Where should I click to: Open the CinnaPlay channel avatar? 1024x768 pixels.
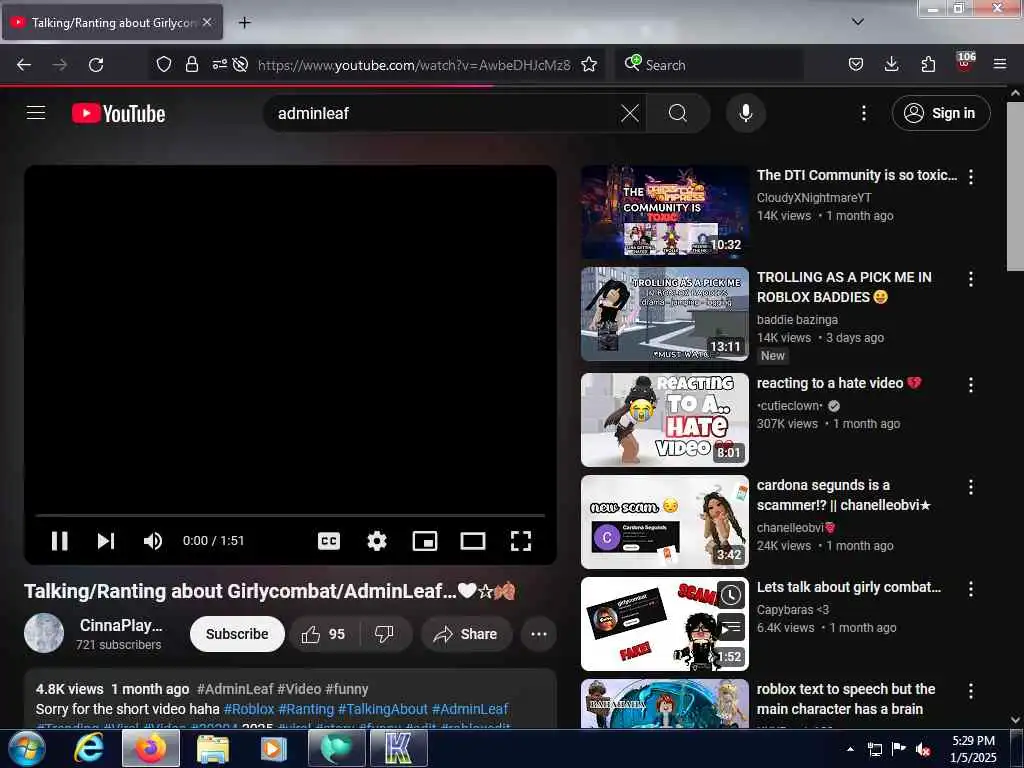(44, 633)
